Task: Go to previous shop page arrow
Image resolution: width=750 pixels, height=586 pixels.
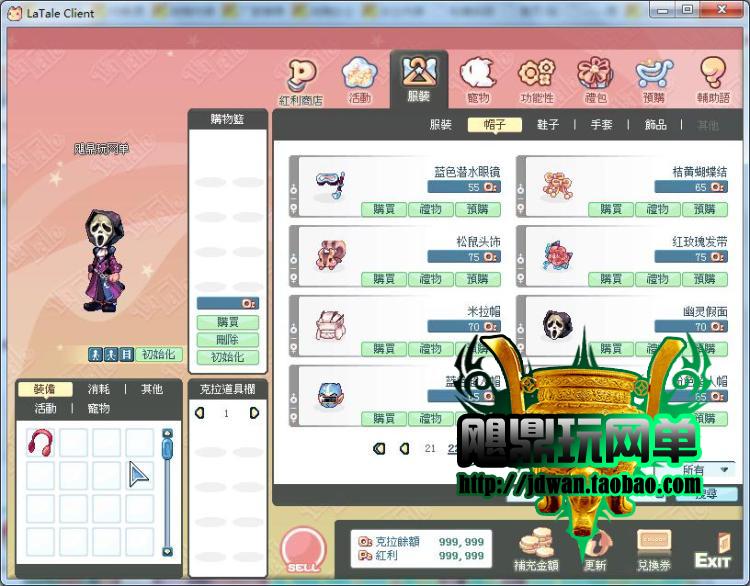Action: pos(404,449)
